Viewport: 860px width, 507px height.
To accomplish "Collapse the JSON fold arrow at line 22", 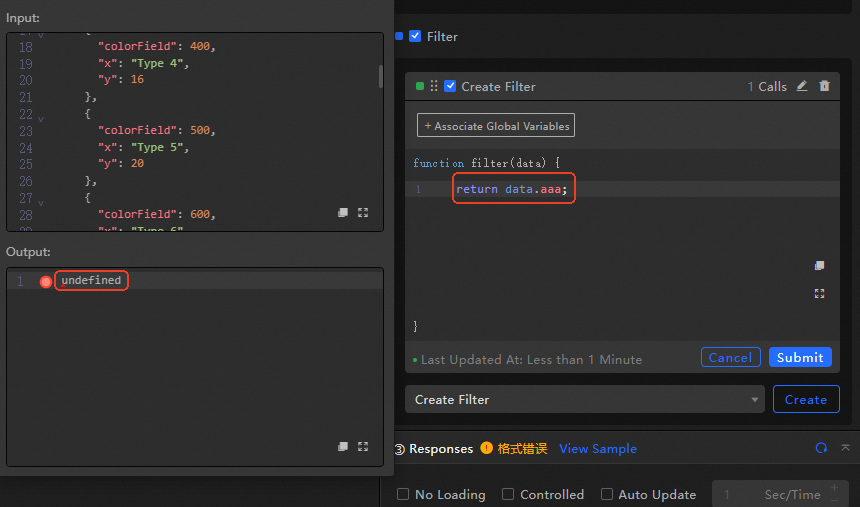I will [x=41, y=119].
